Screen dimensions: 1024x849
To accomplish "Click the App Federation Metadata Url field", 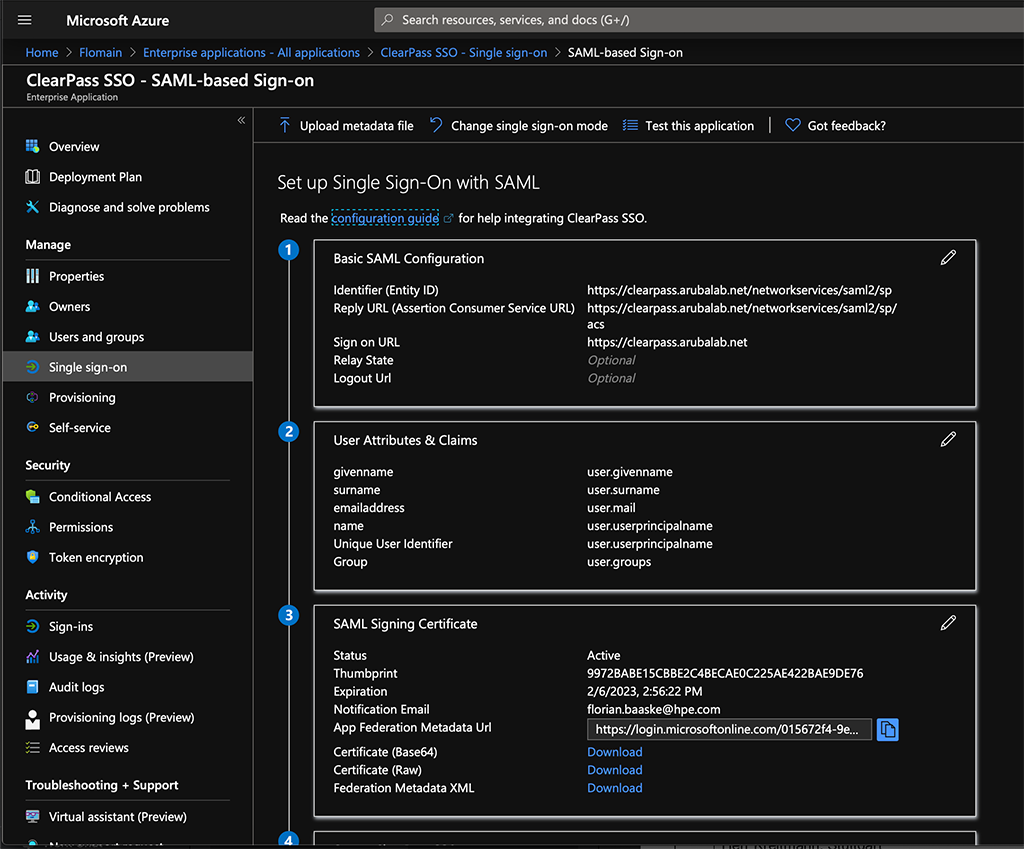I will [x=729, y=729].
